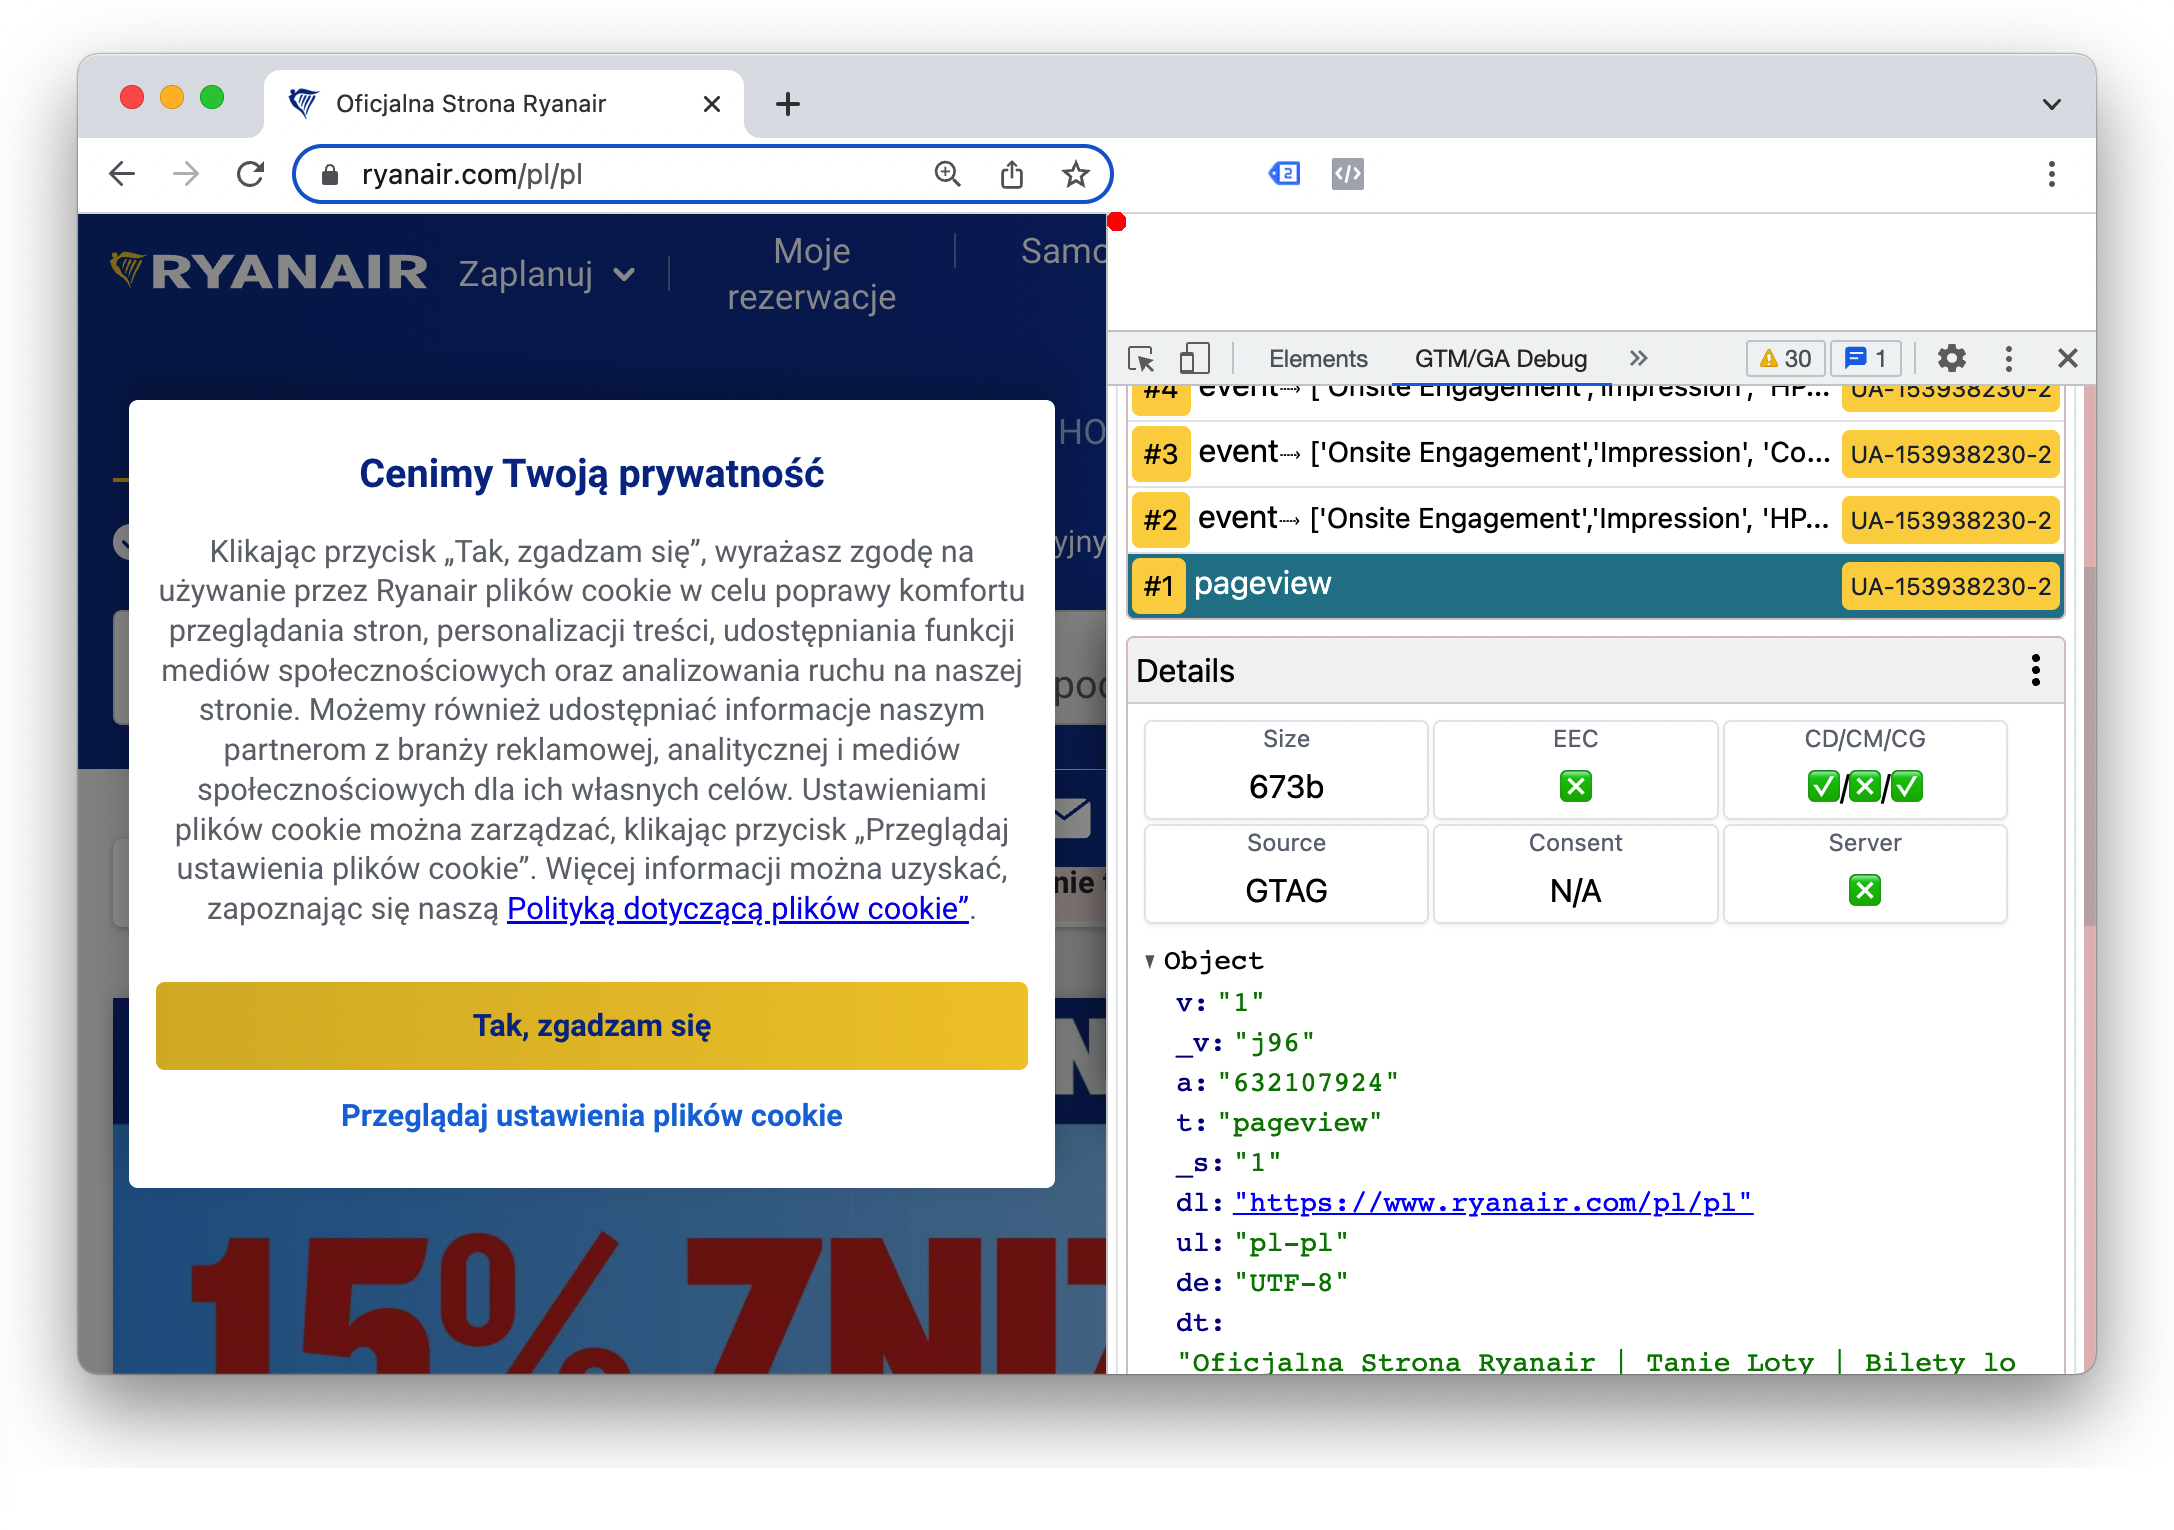Open Chrome three-dot menu
Viewport: 2174px width, 1530px height.
(2052, 174)
